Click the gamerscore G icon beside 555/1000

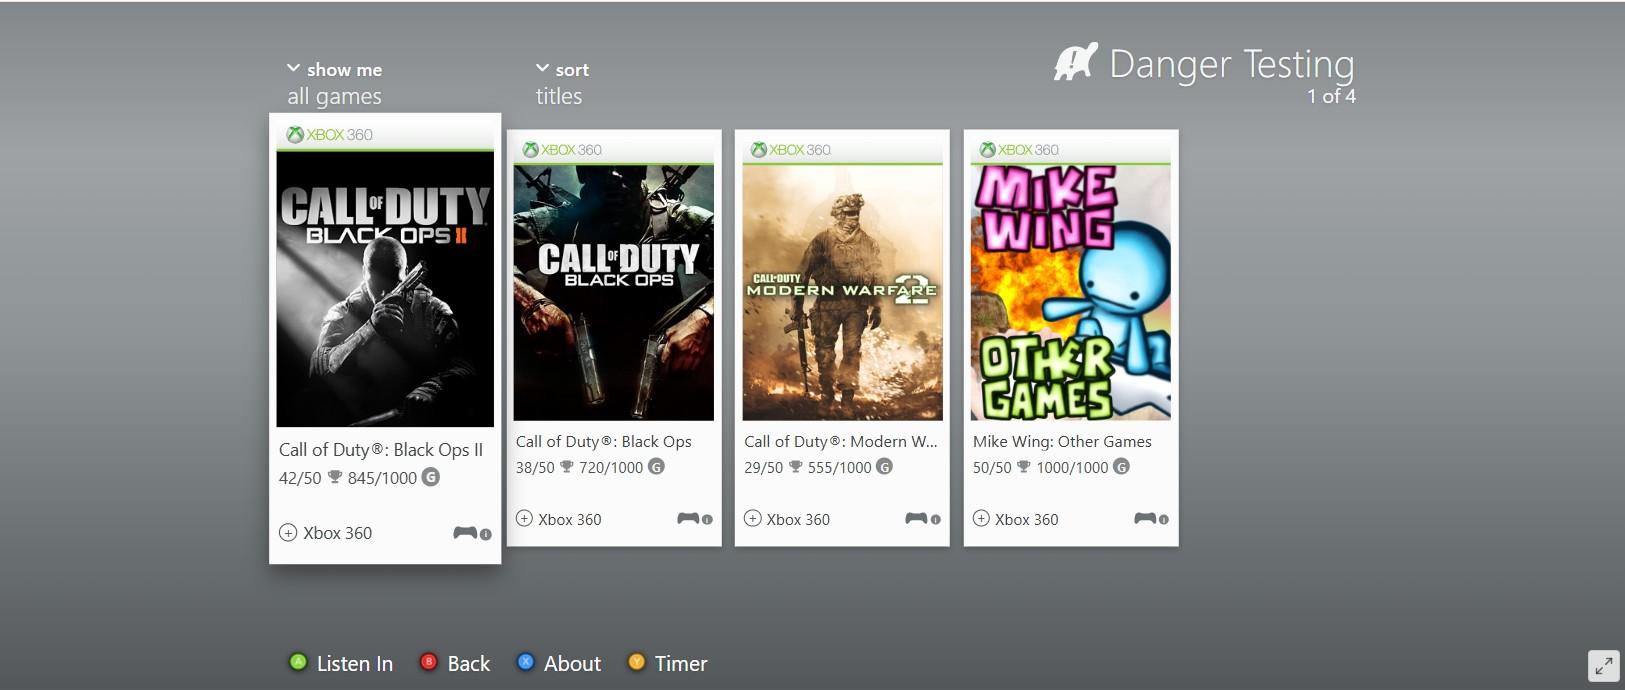coord(884,466)
